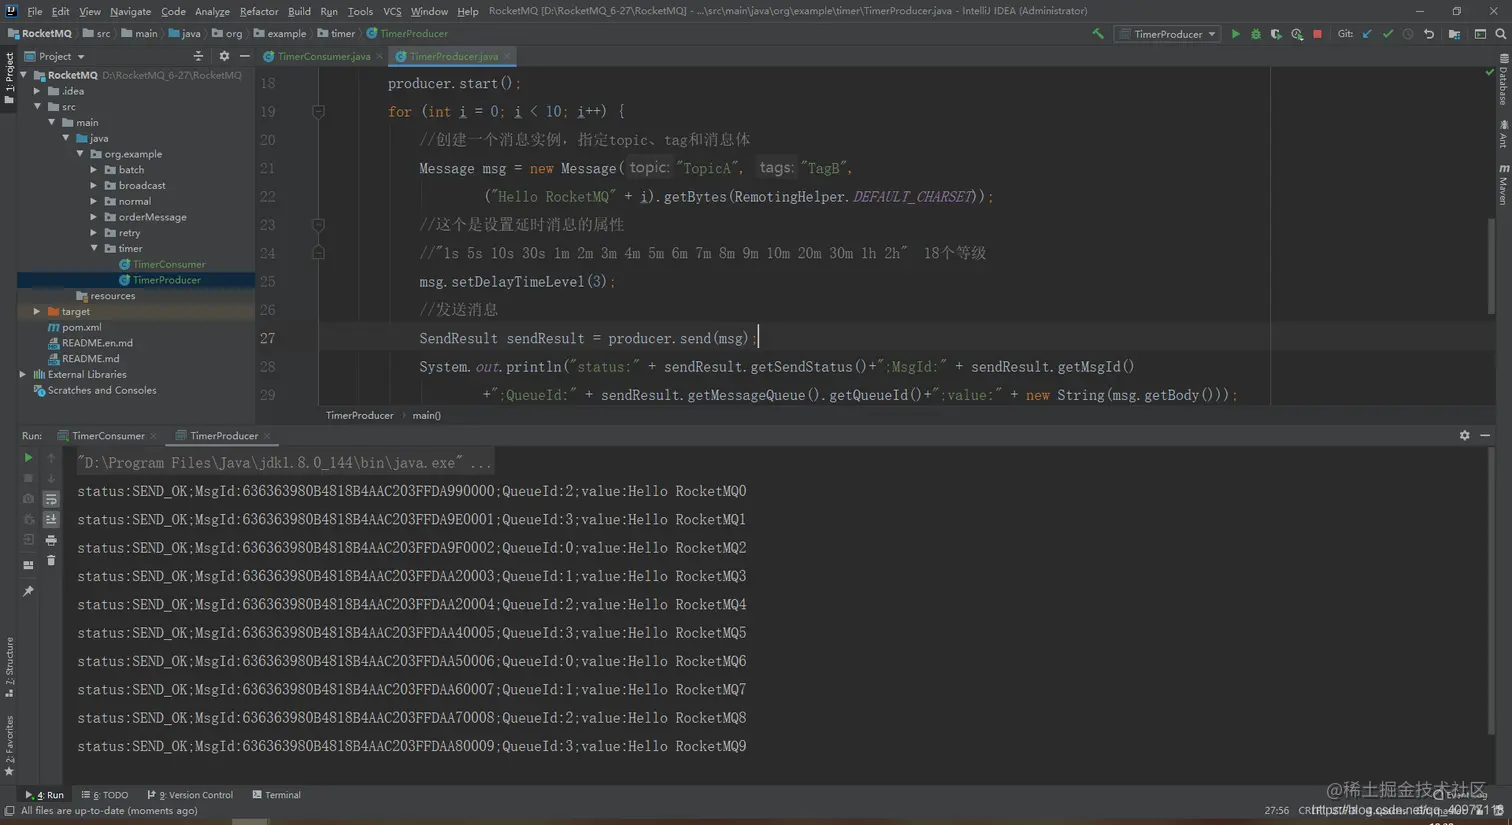The width and height of the screenshot is (1512, 825).
Task: Toggle the Database tool window
Action: 1503,80
